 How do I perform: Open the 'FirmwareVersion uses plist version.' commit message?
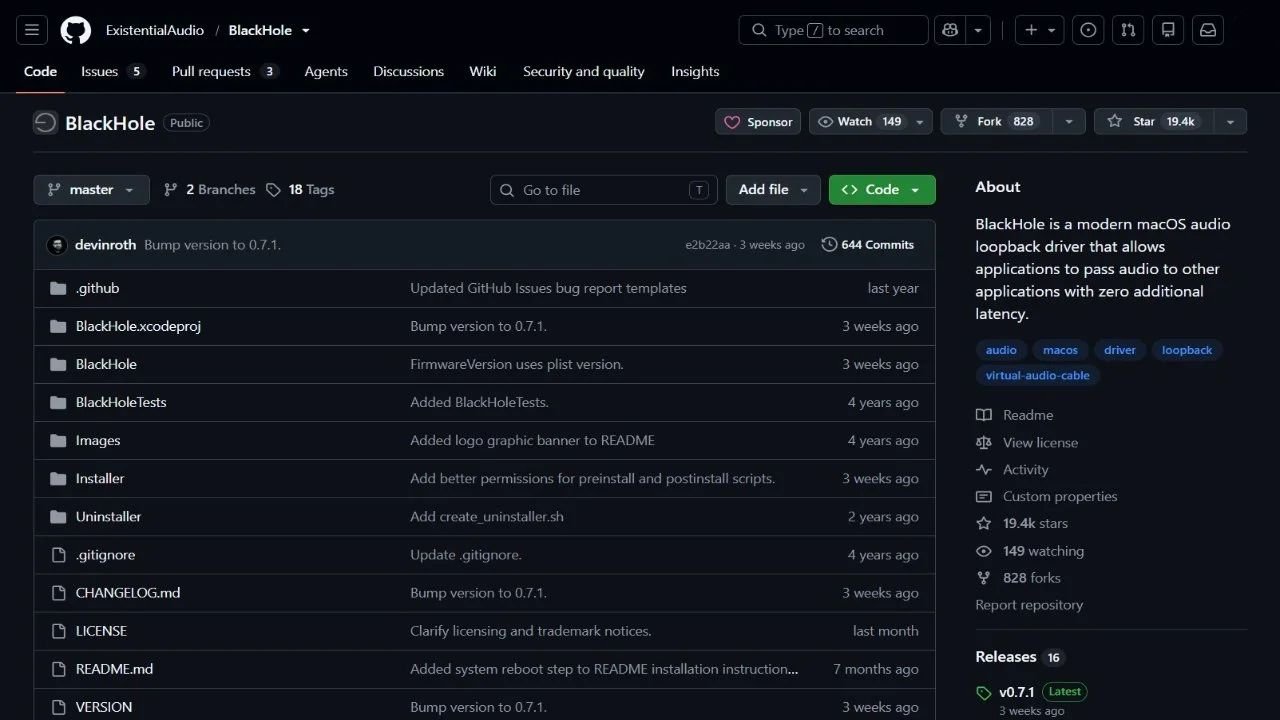click(516, 364)
